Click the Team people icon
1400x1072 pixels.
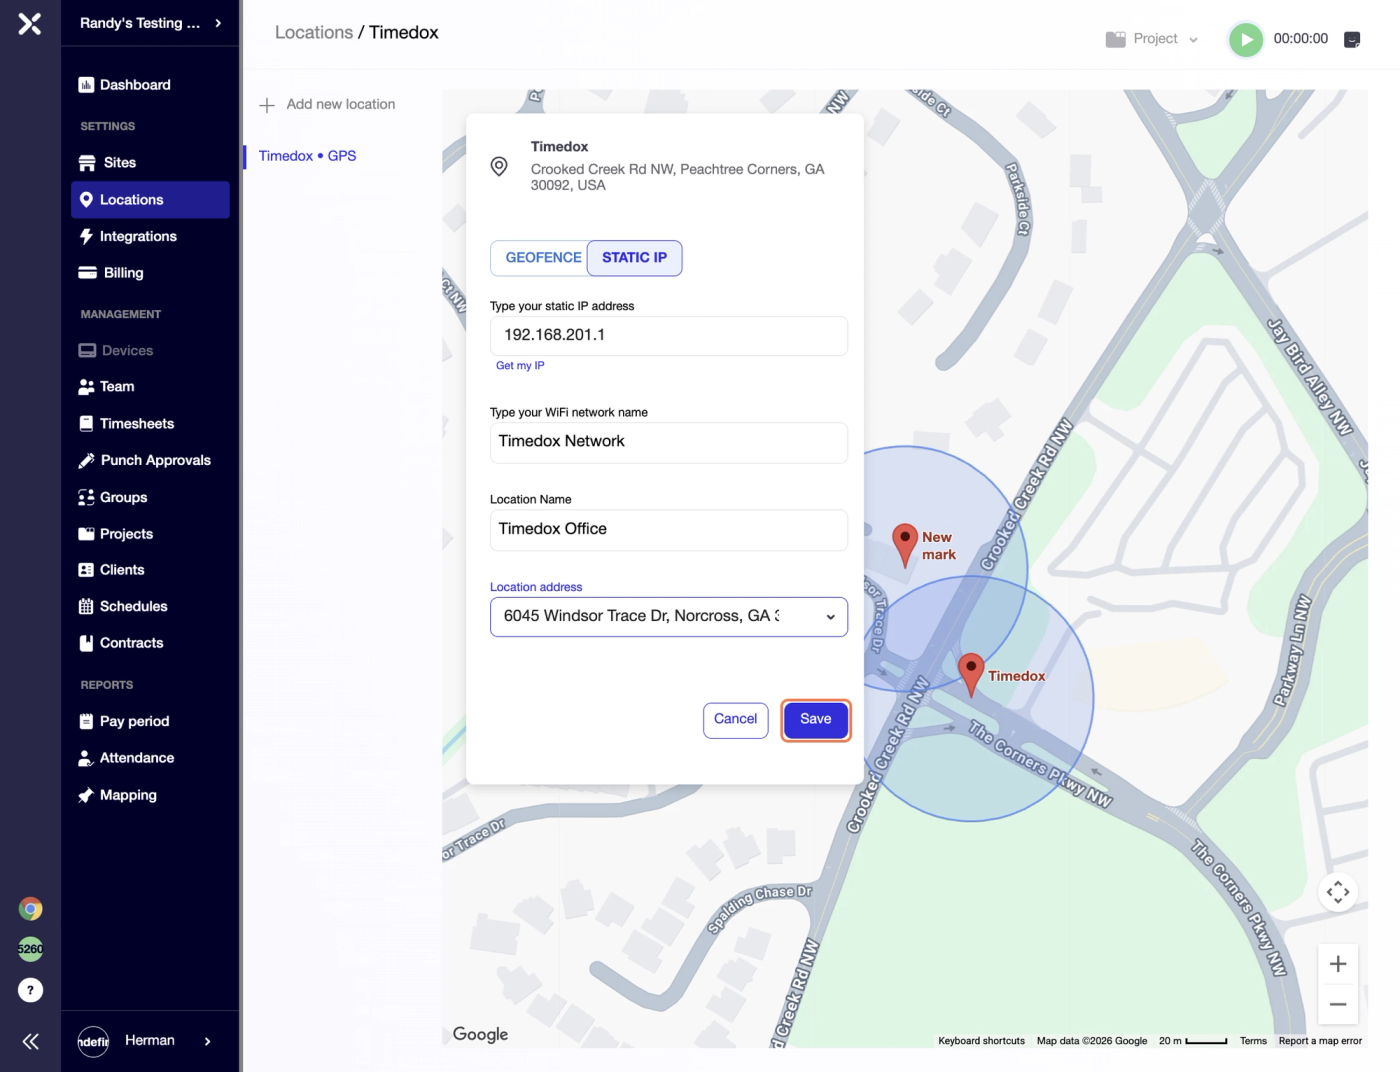click(x=86, y=387)
